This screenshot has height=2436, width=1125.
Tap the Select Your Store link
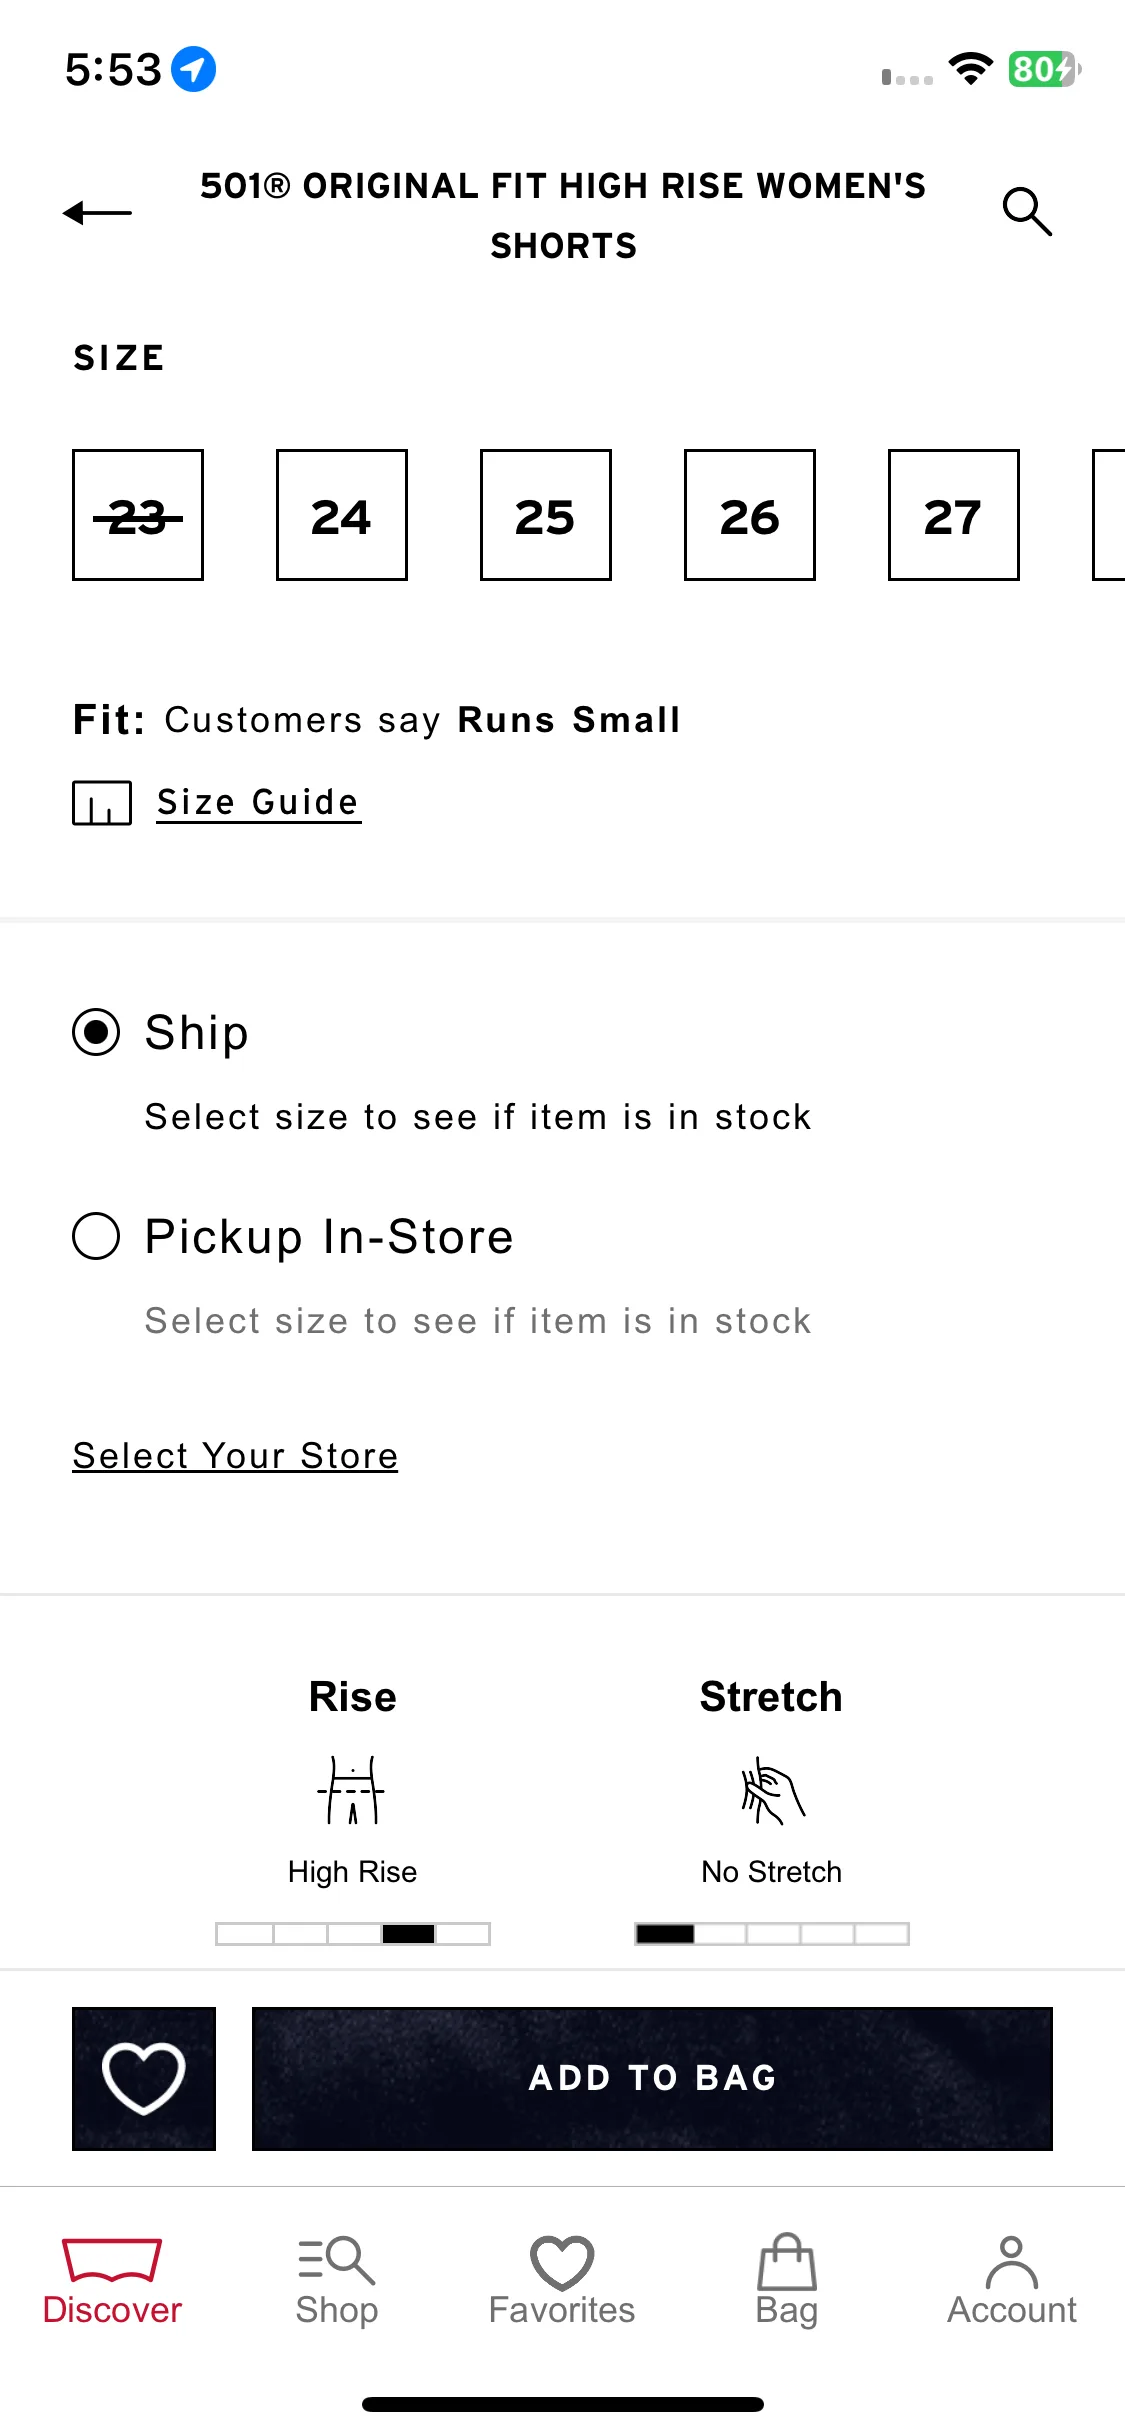pos(235,1456)
